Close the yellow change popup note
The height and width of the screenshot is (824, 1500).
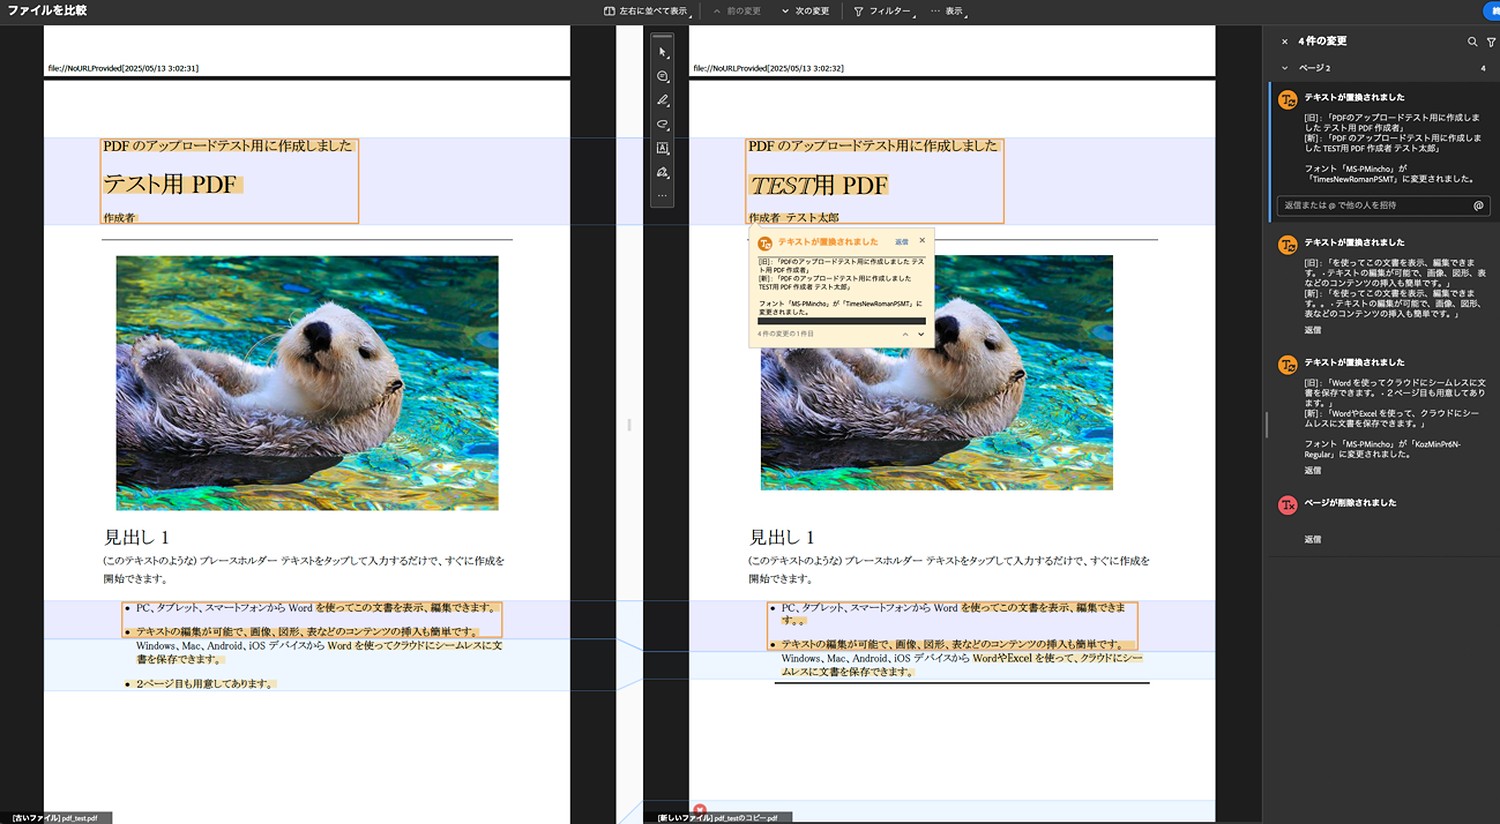(x=922, y=240)
